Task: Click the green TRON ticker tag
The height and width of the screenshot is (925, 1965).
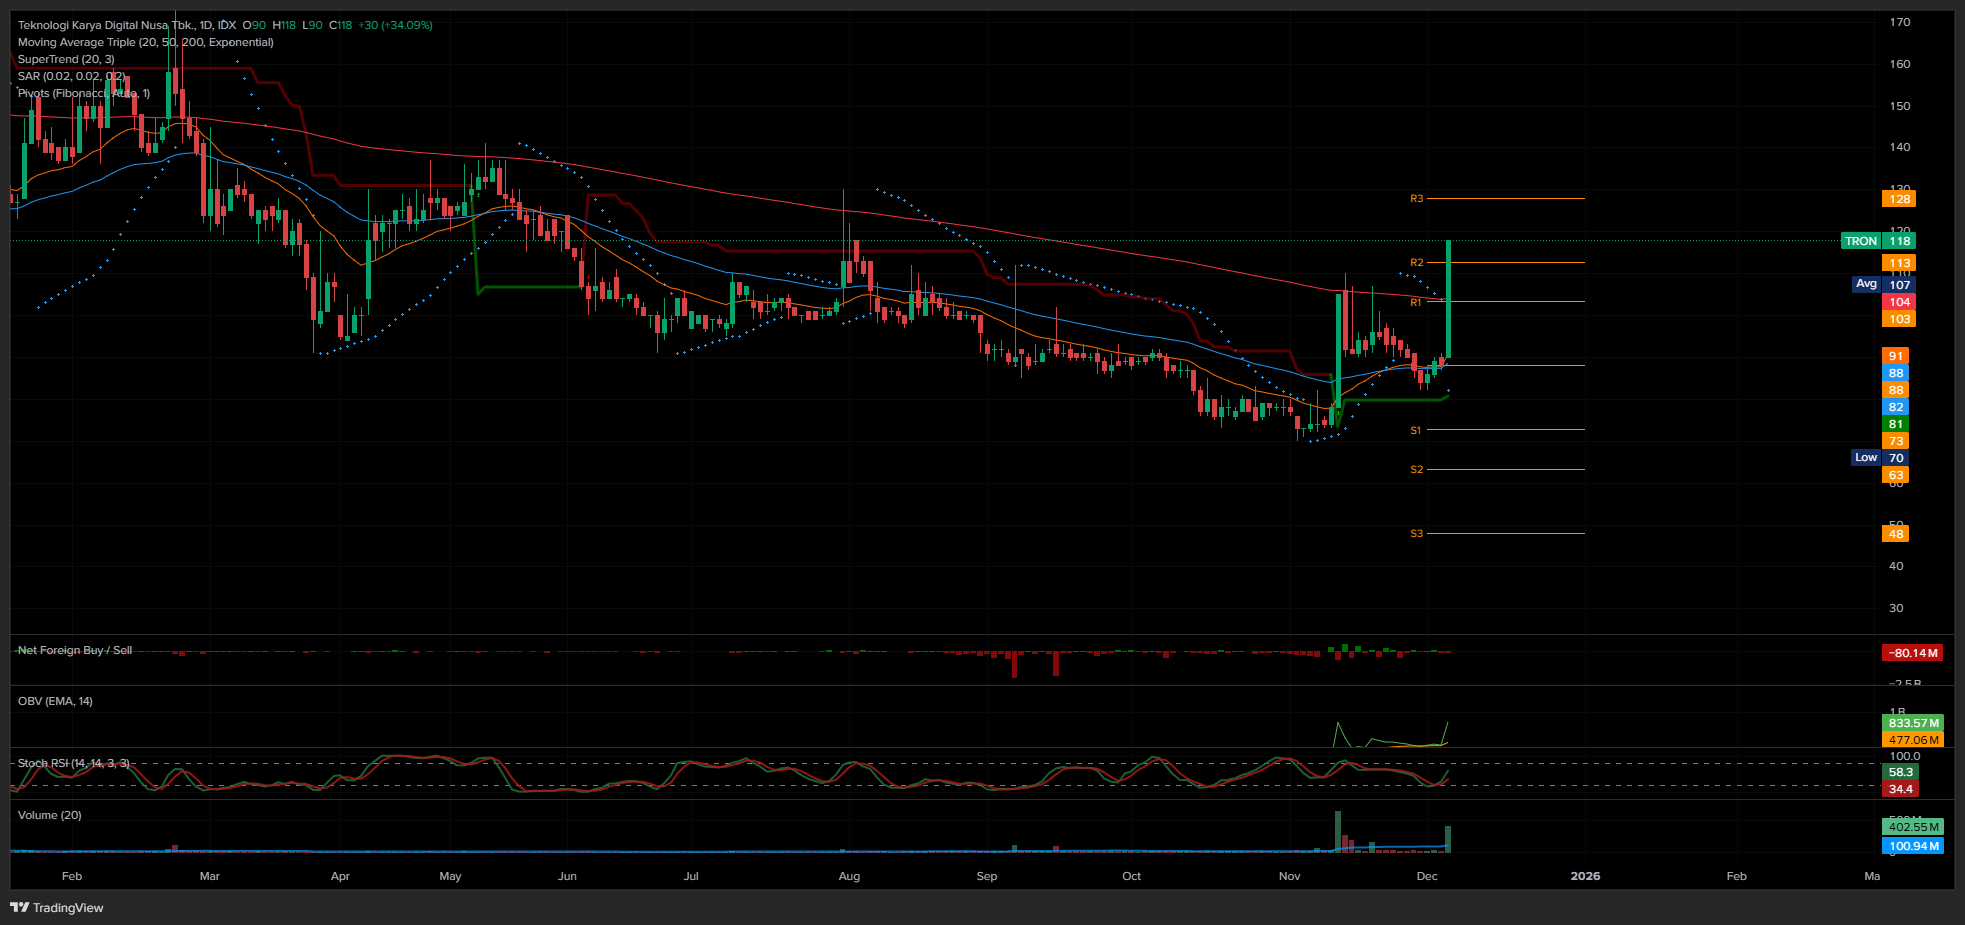Action: click(x=1860, y=241)
